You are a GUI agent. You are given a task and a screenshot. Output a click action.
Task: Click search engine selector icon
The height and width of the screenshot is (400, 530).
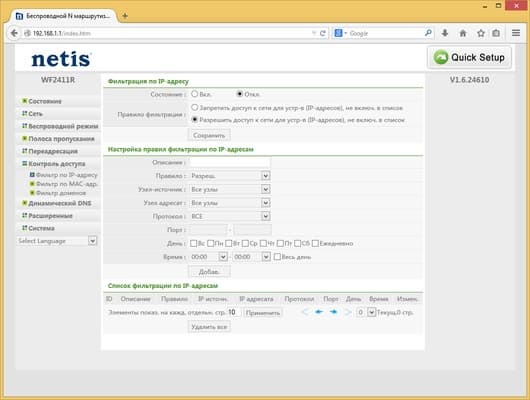pos(340,33)
